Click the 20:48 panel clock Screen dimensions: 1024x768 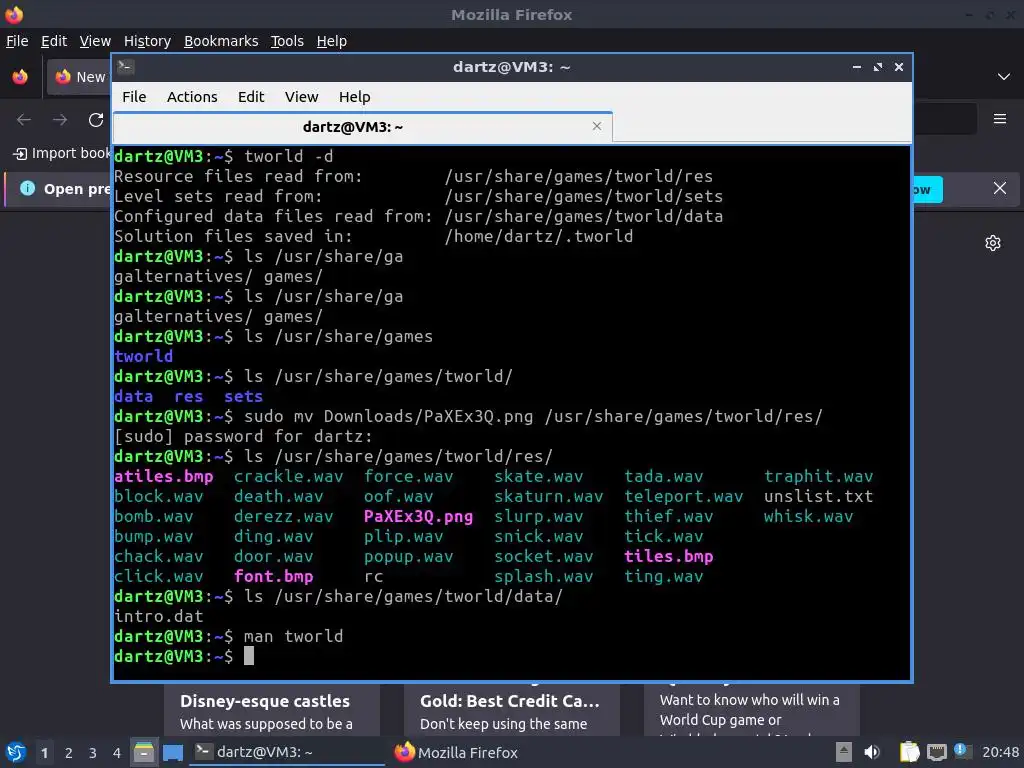pos(1000,752)
